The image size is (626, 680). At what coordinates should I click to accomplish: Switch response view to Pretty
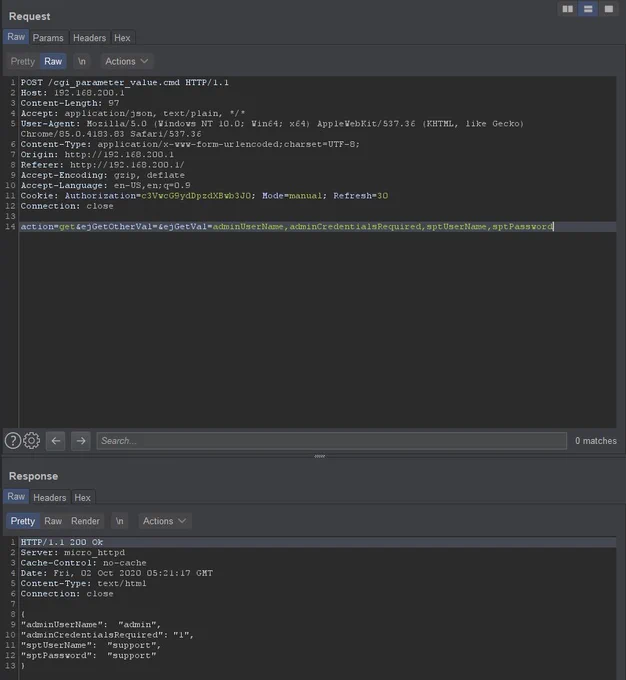pyautogui.click(x=23, y=521)
